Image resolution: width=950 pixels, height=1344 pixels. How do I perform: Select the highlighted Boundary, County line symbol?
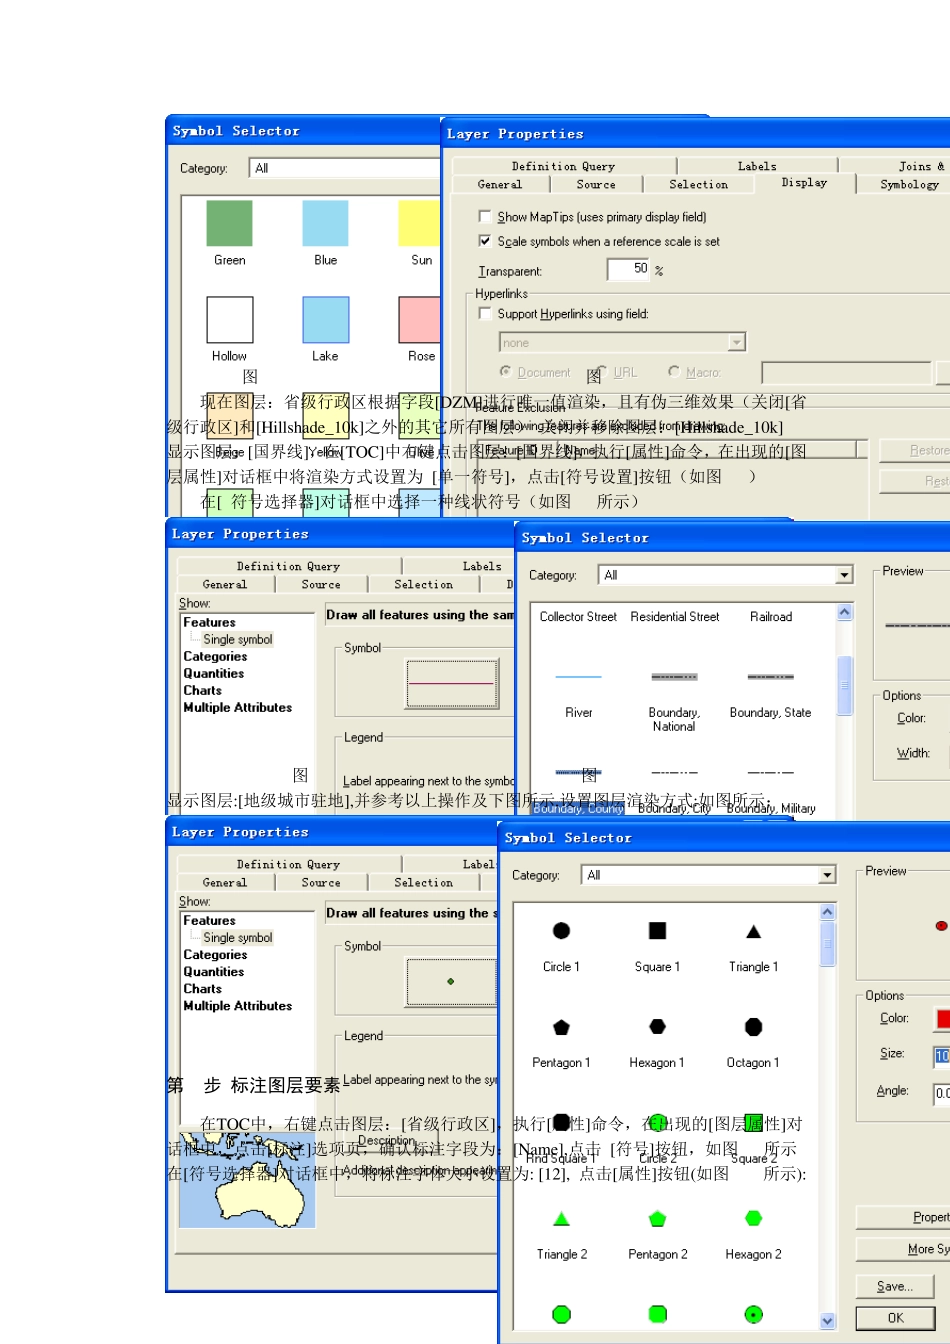tap(578, 808)
